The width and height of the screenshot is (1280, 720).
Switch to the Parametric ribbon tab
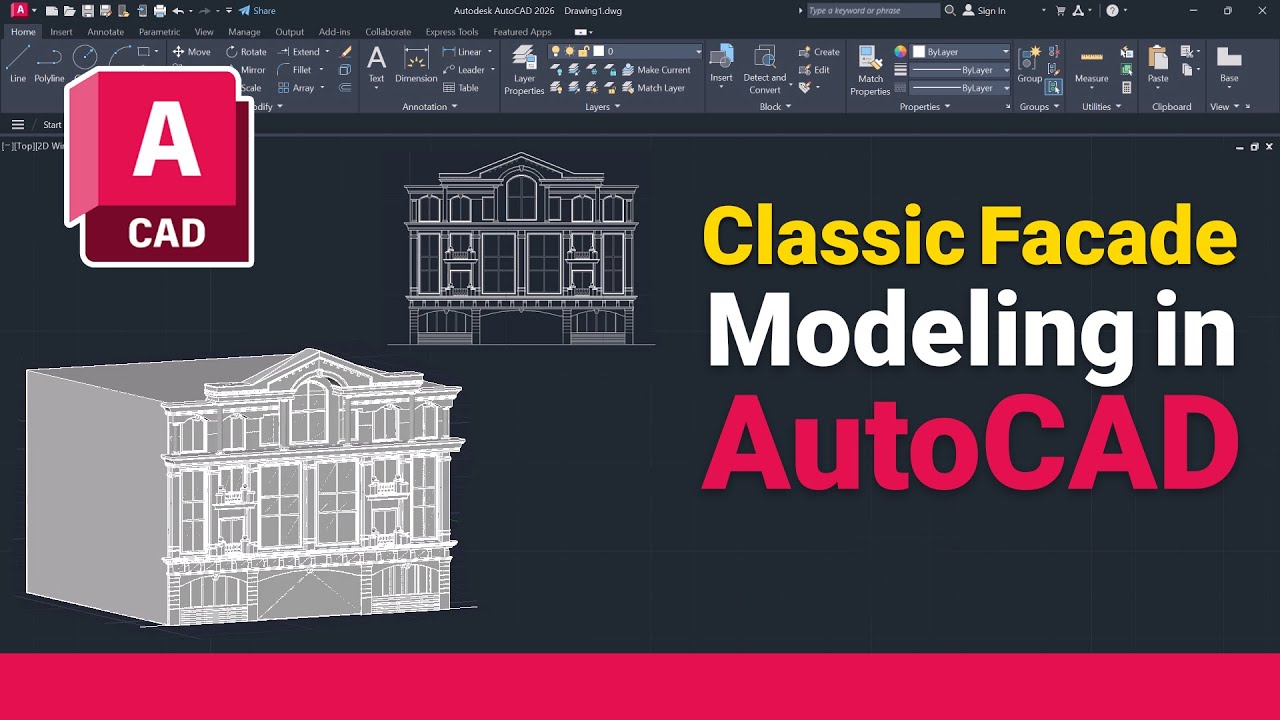(x=160, y=32)
